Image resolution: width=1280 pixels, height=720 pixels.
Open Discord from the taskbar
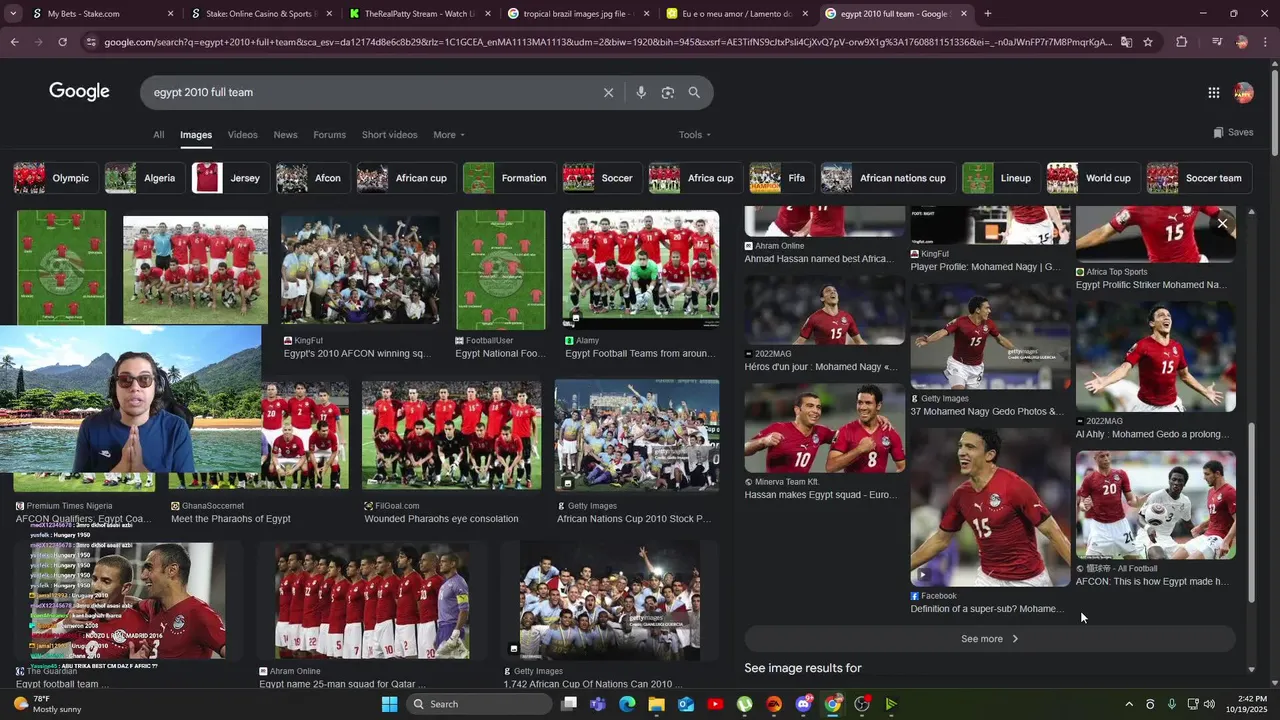pyautogui.click(x=803, y=704)
